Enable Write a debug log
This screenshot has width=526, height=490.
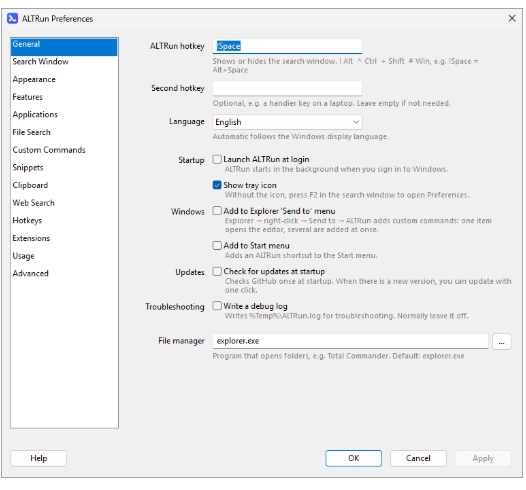(217, 306)
